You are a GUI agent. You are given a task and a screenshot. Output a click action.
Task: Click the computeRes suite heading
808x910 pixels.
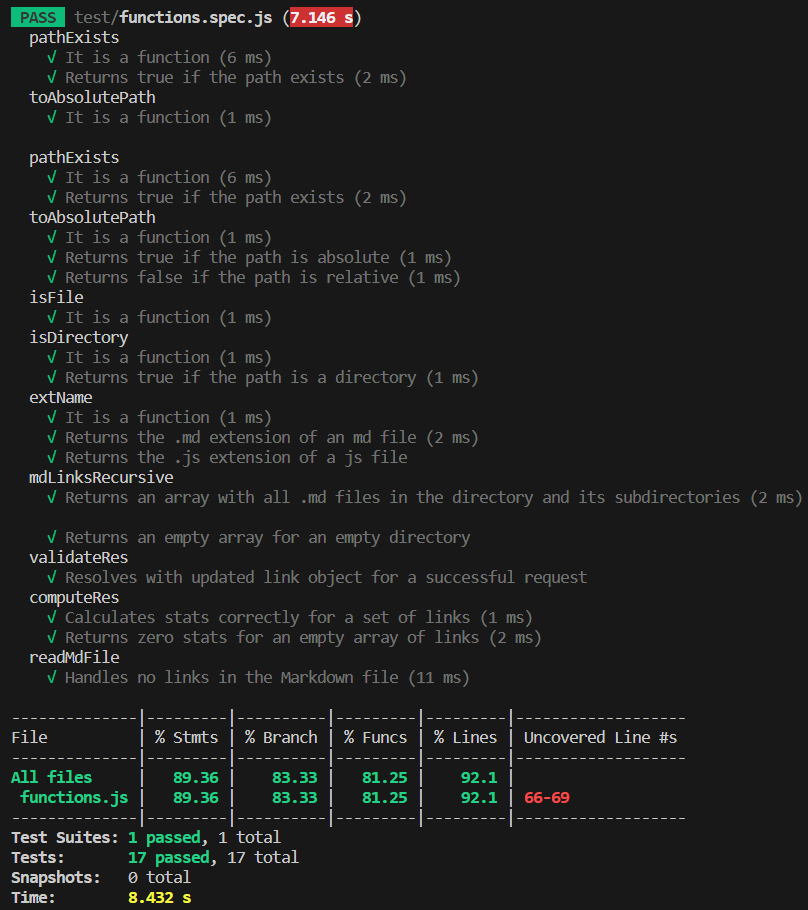pos(74,597)
